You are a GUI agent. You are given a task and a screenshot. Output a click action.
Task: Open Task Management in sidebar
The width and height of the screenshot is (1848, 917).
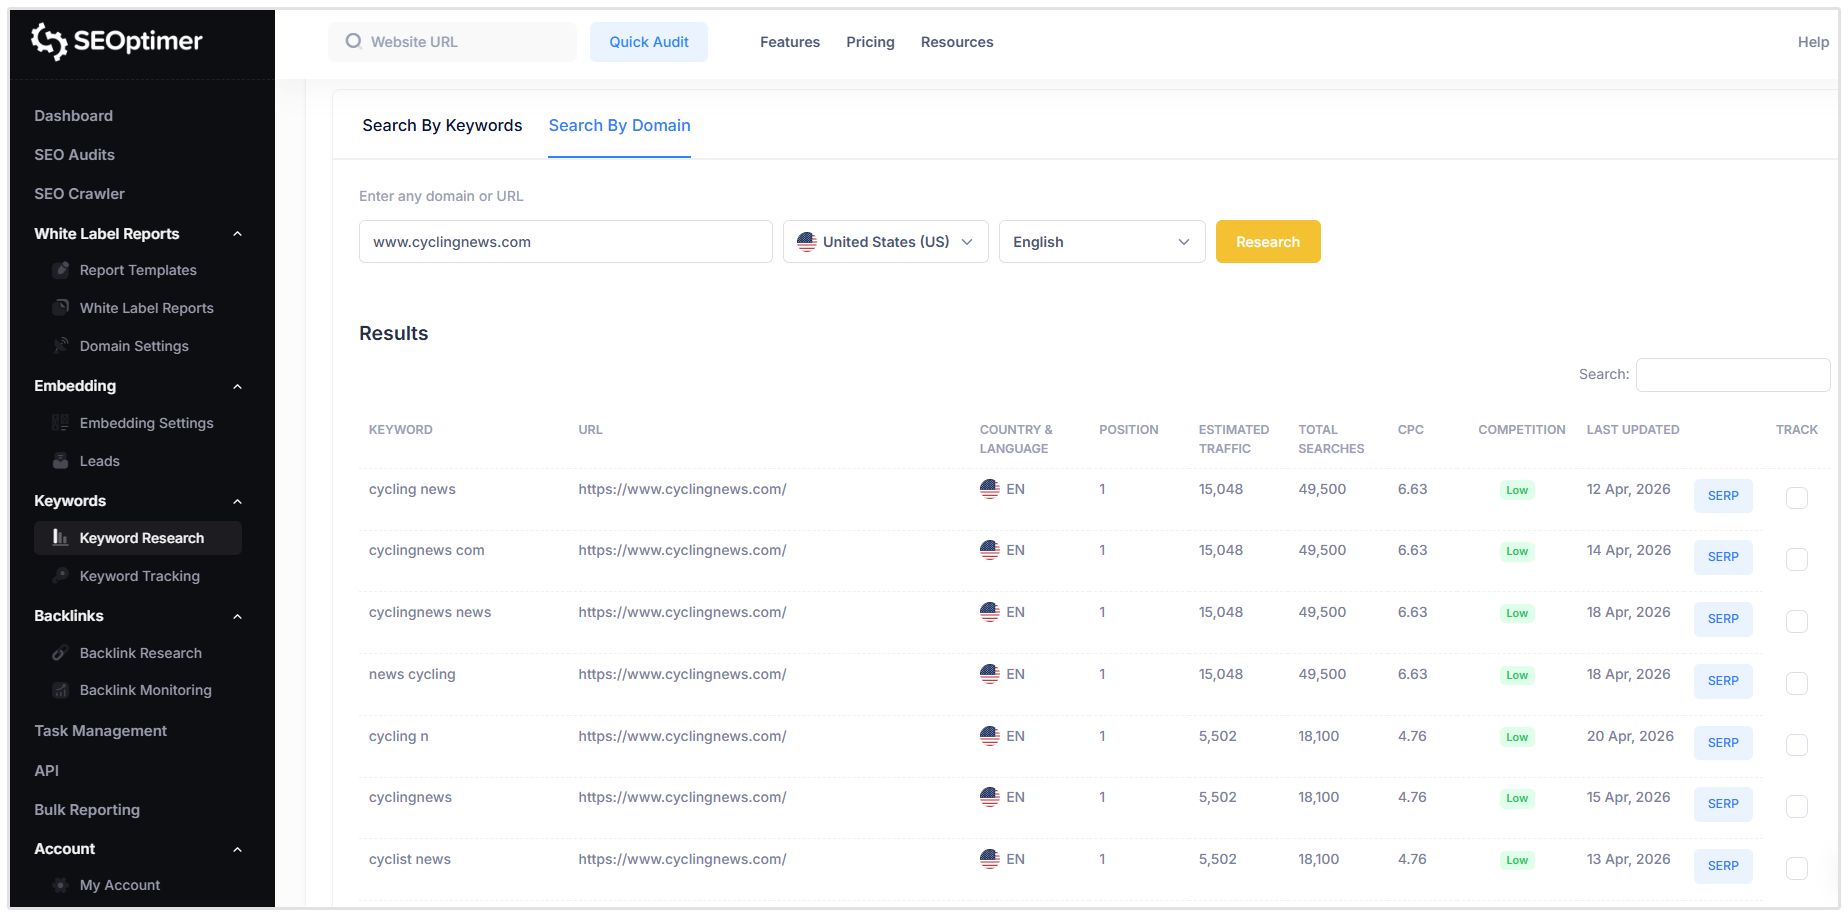[100, 731]
